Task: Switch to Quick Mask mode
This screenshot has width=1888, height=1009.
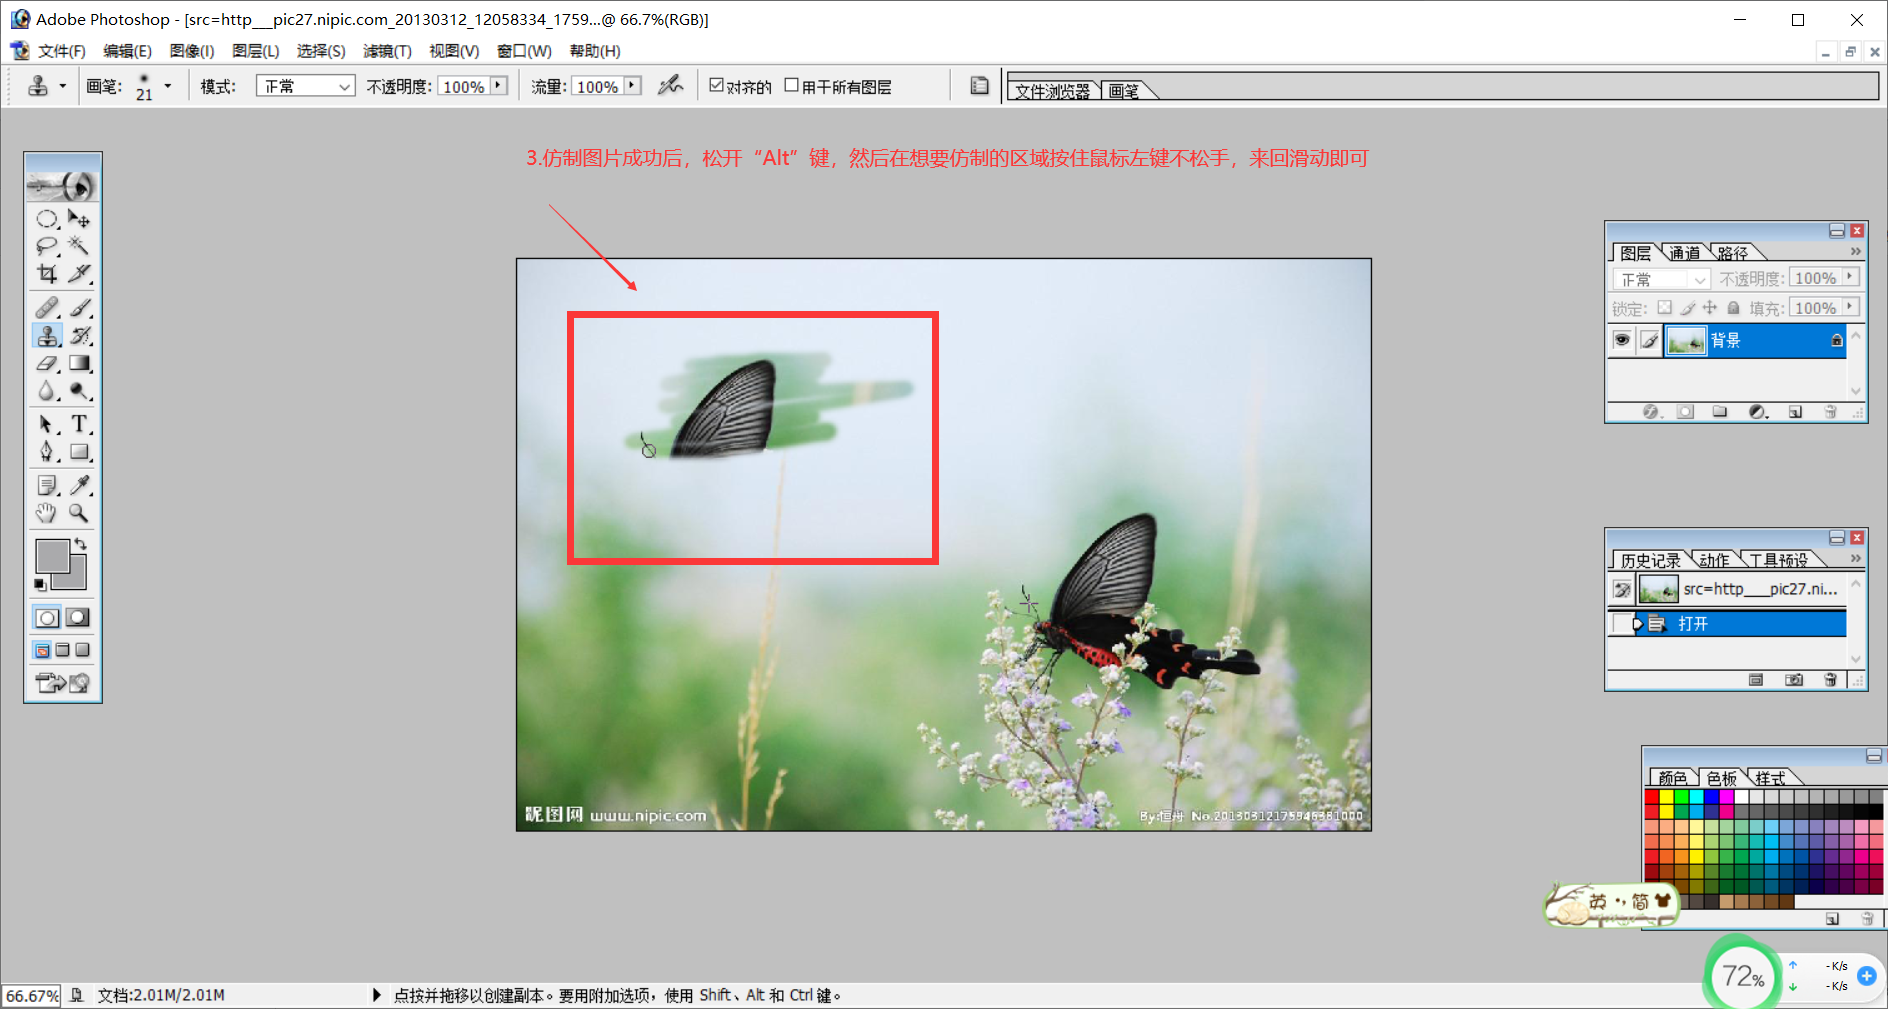Action: click(x=78, y=617)
